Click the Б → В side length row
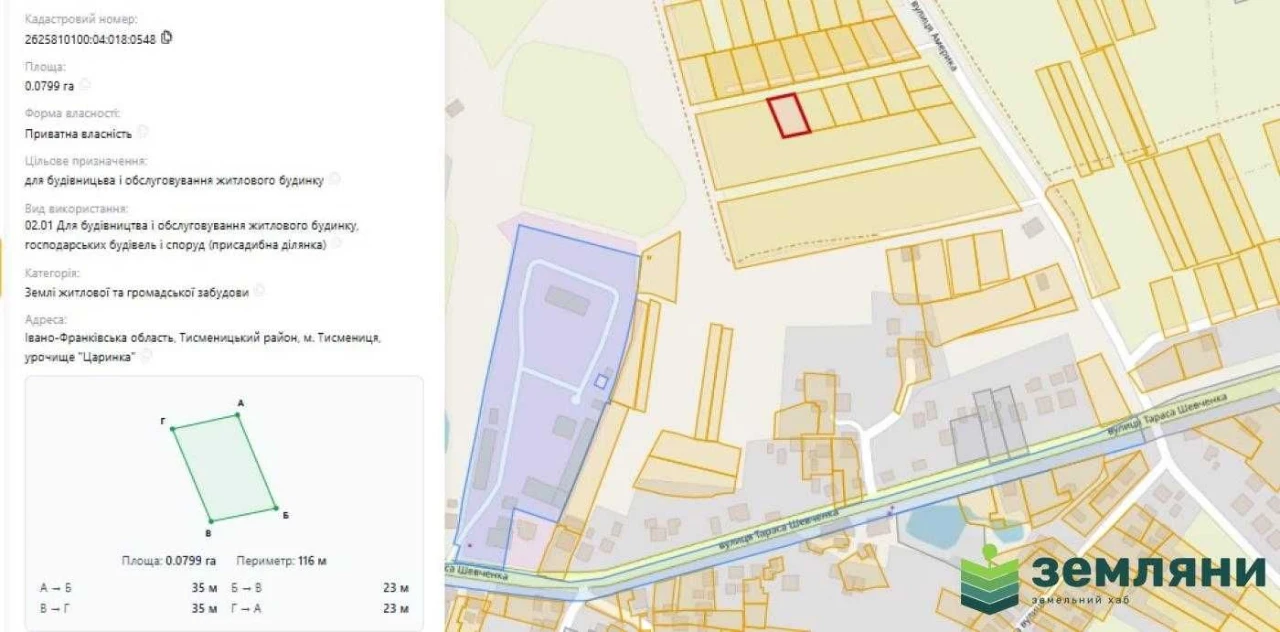Screen dimensions: 1280x632 (x=320, y=587)
